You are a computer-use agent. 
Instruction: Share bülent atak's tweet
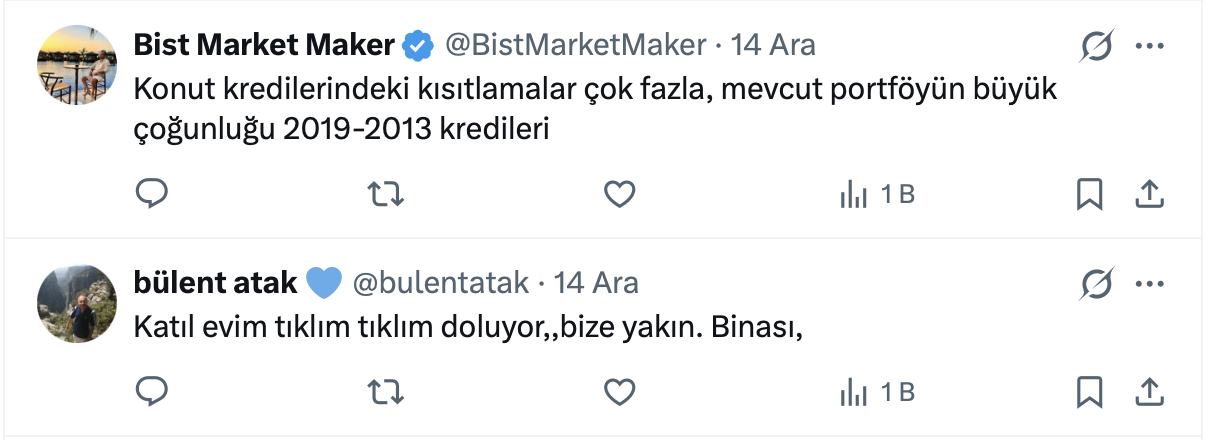tap(1150, 392)
